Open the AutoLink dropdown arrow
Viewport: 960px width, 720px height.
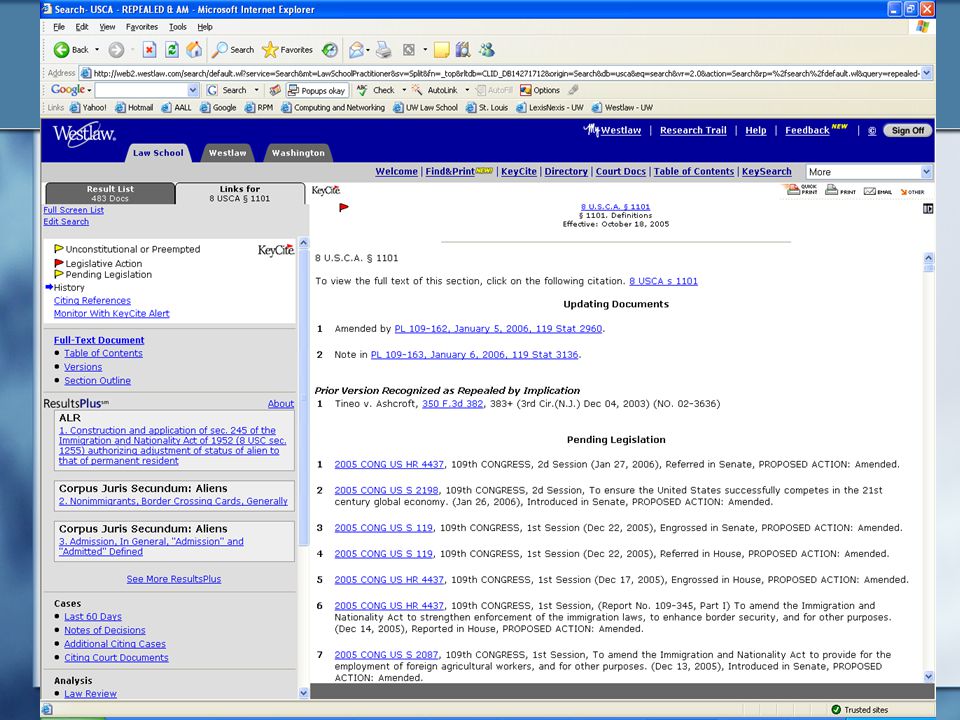tap(467, 90)
